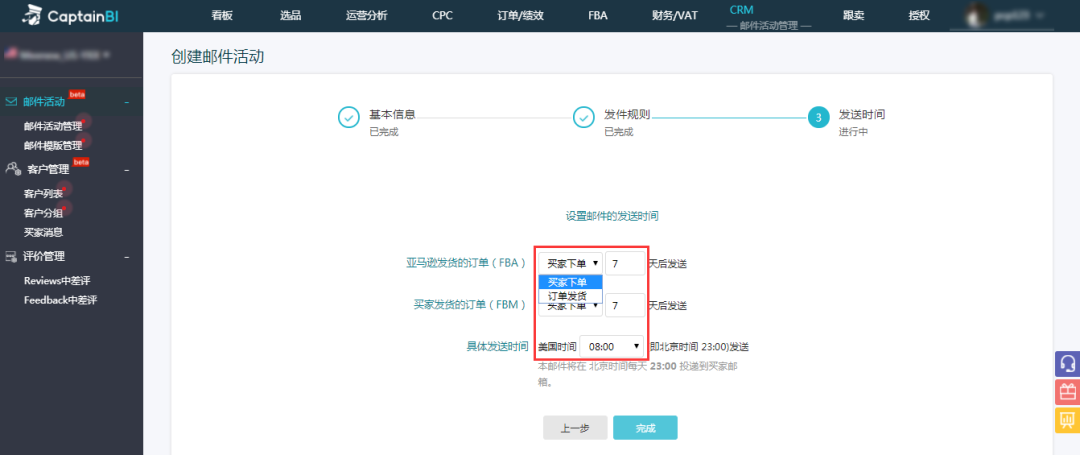Screen dimensions: 1080x455
Task: Click the 完成 button
Action: coord(645,427)
